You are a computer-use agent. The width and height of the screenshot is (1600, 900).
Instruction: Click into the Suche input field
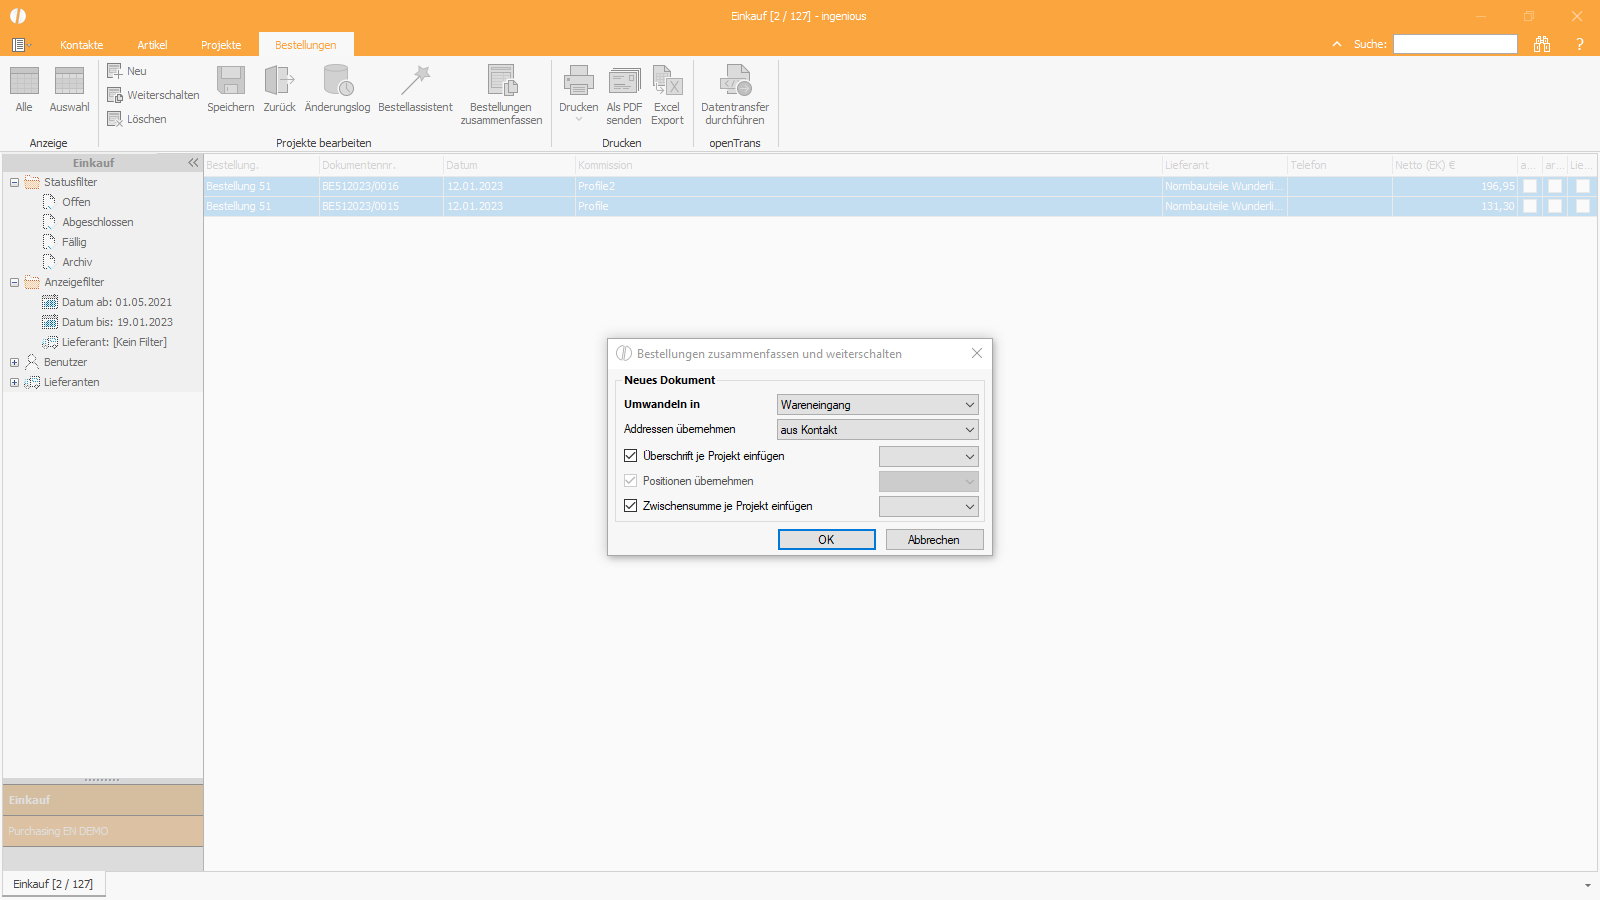coord(1455,44)
